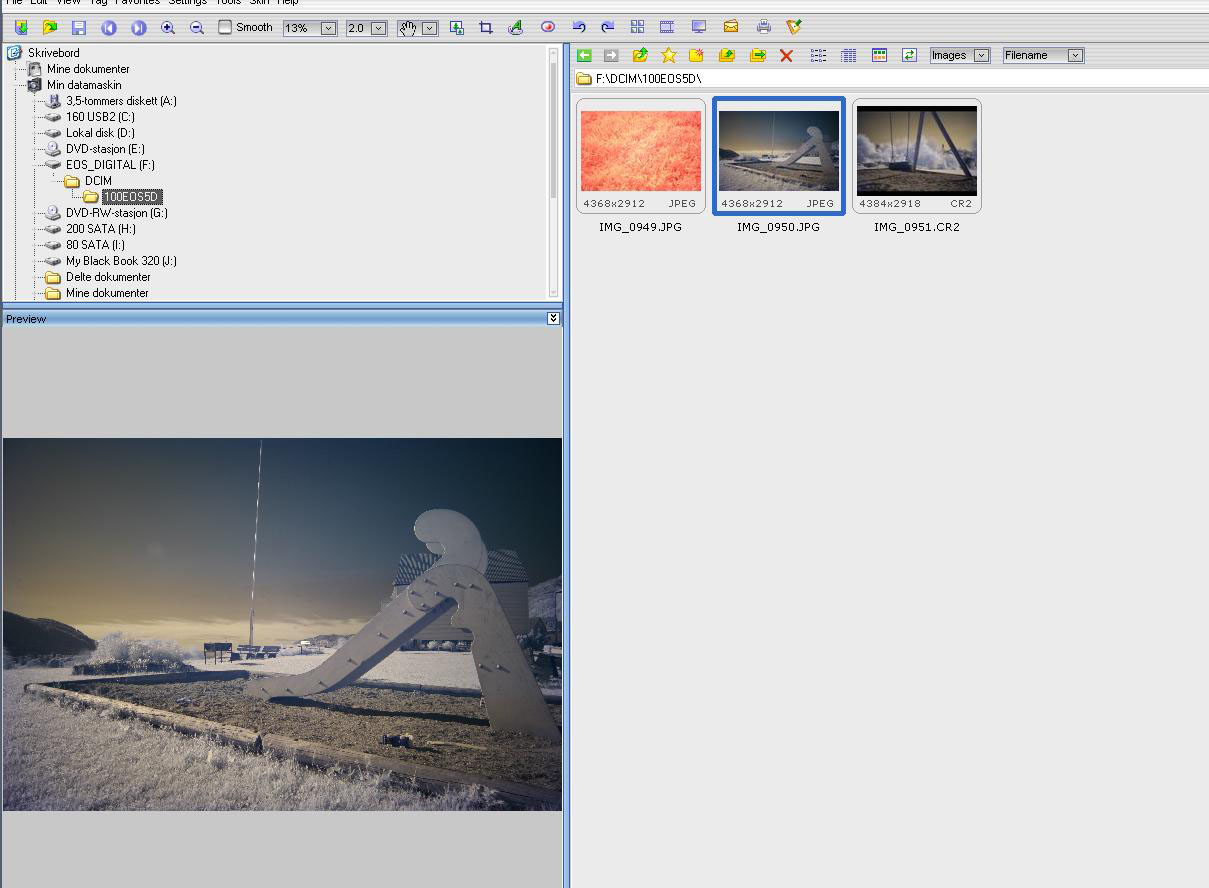This screenshot has height=888, width=1209.
Task: Open the Filename sort order dropdown
Action: 1075,55
